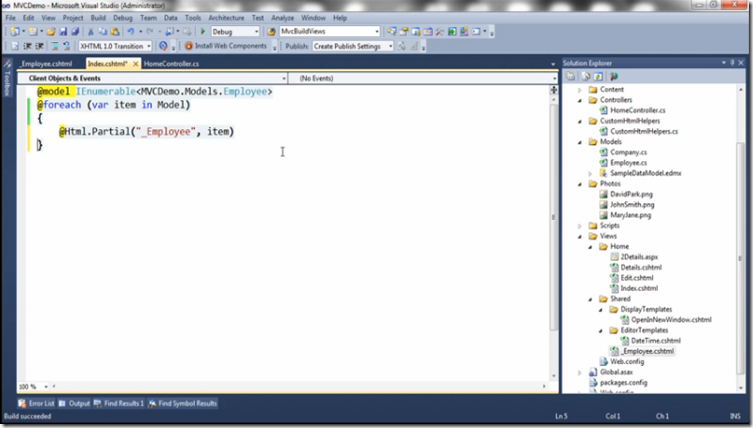
Task: Click the tools wrench icon in the standard toolbar
Action: (x=439, y=32)
